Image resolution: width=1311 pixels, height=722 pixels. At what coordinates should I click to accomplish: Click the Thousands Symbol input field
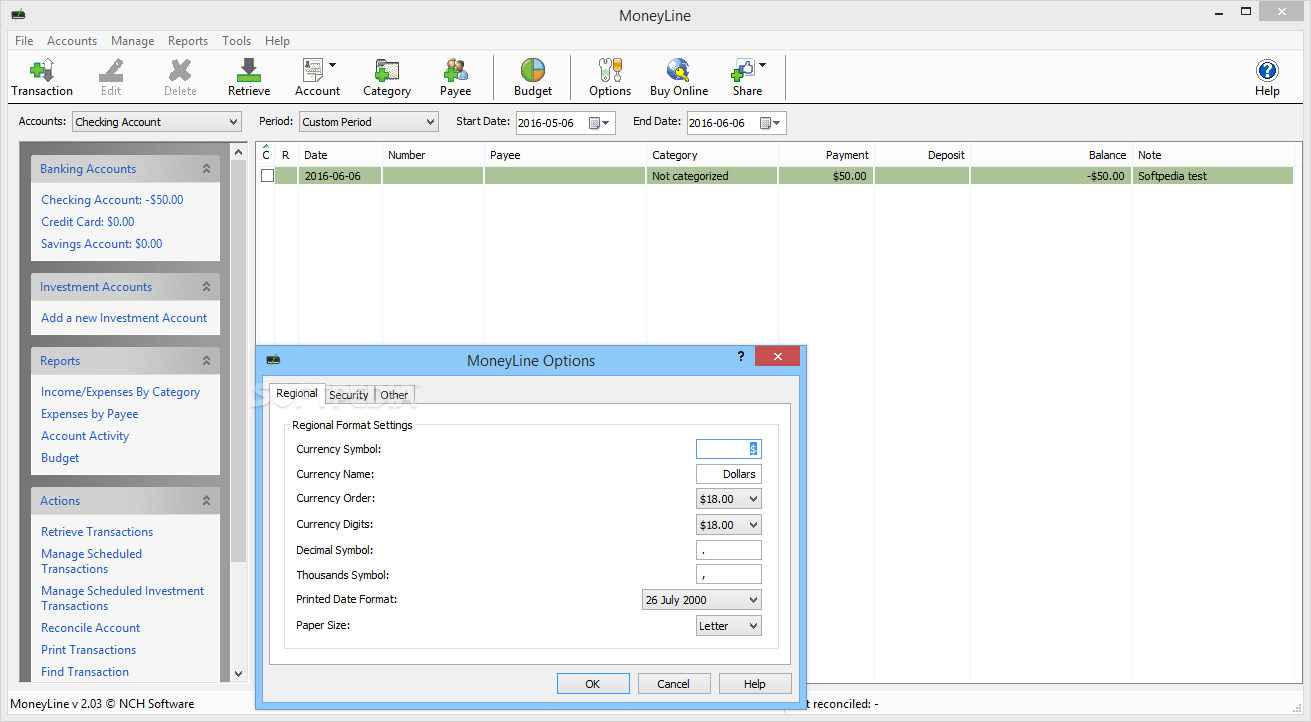(x=729, y=575)
